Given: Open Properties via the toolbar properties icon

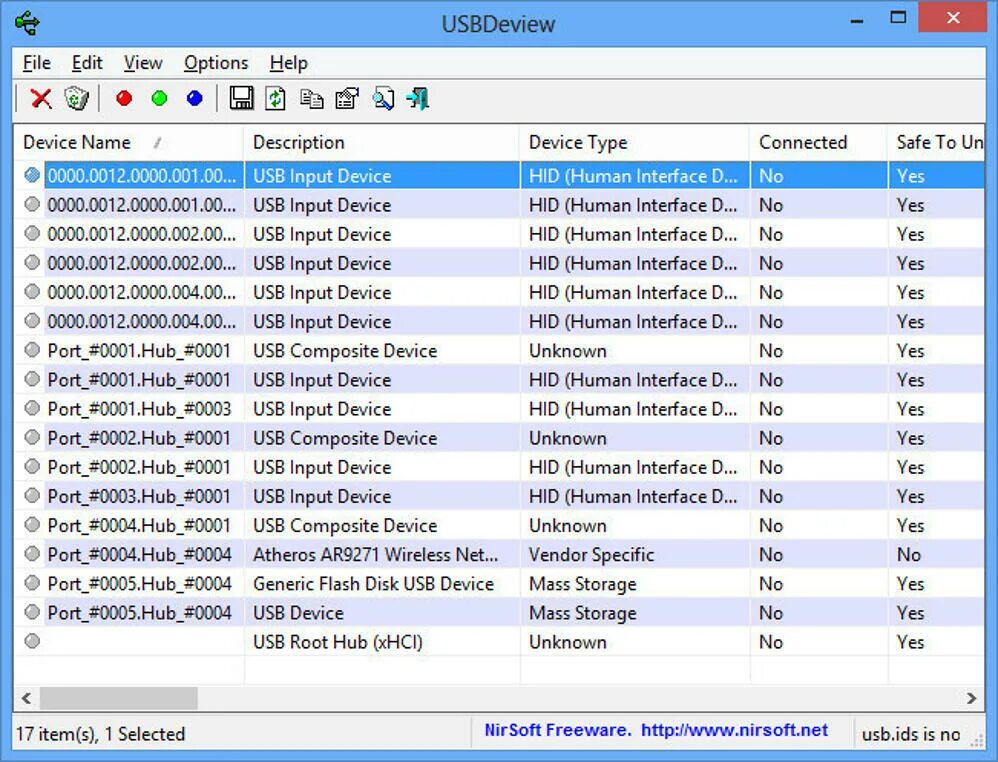Looking at the screenshot, I should click(x=345, y=98).
